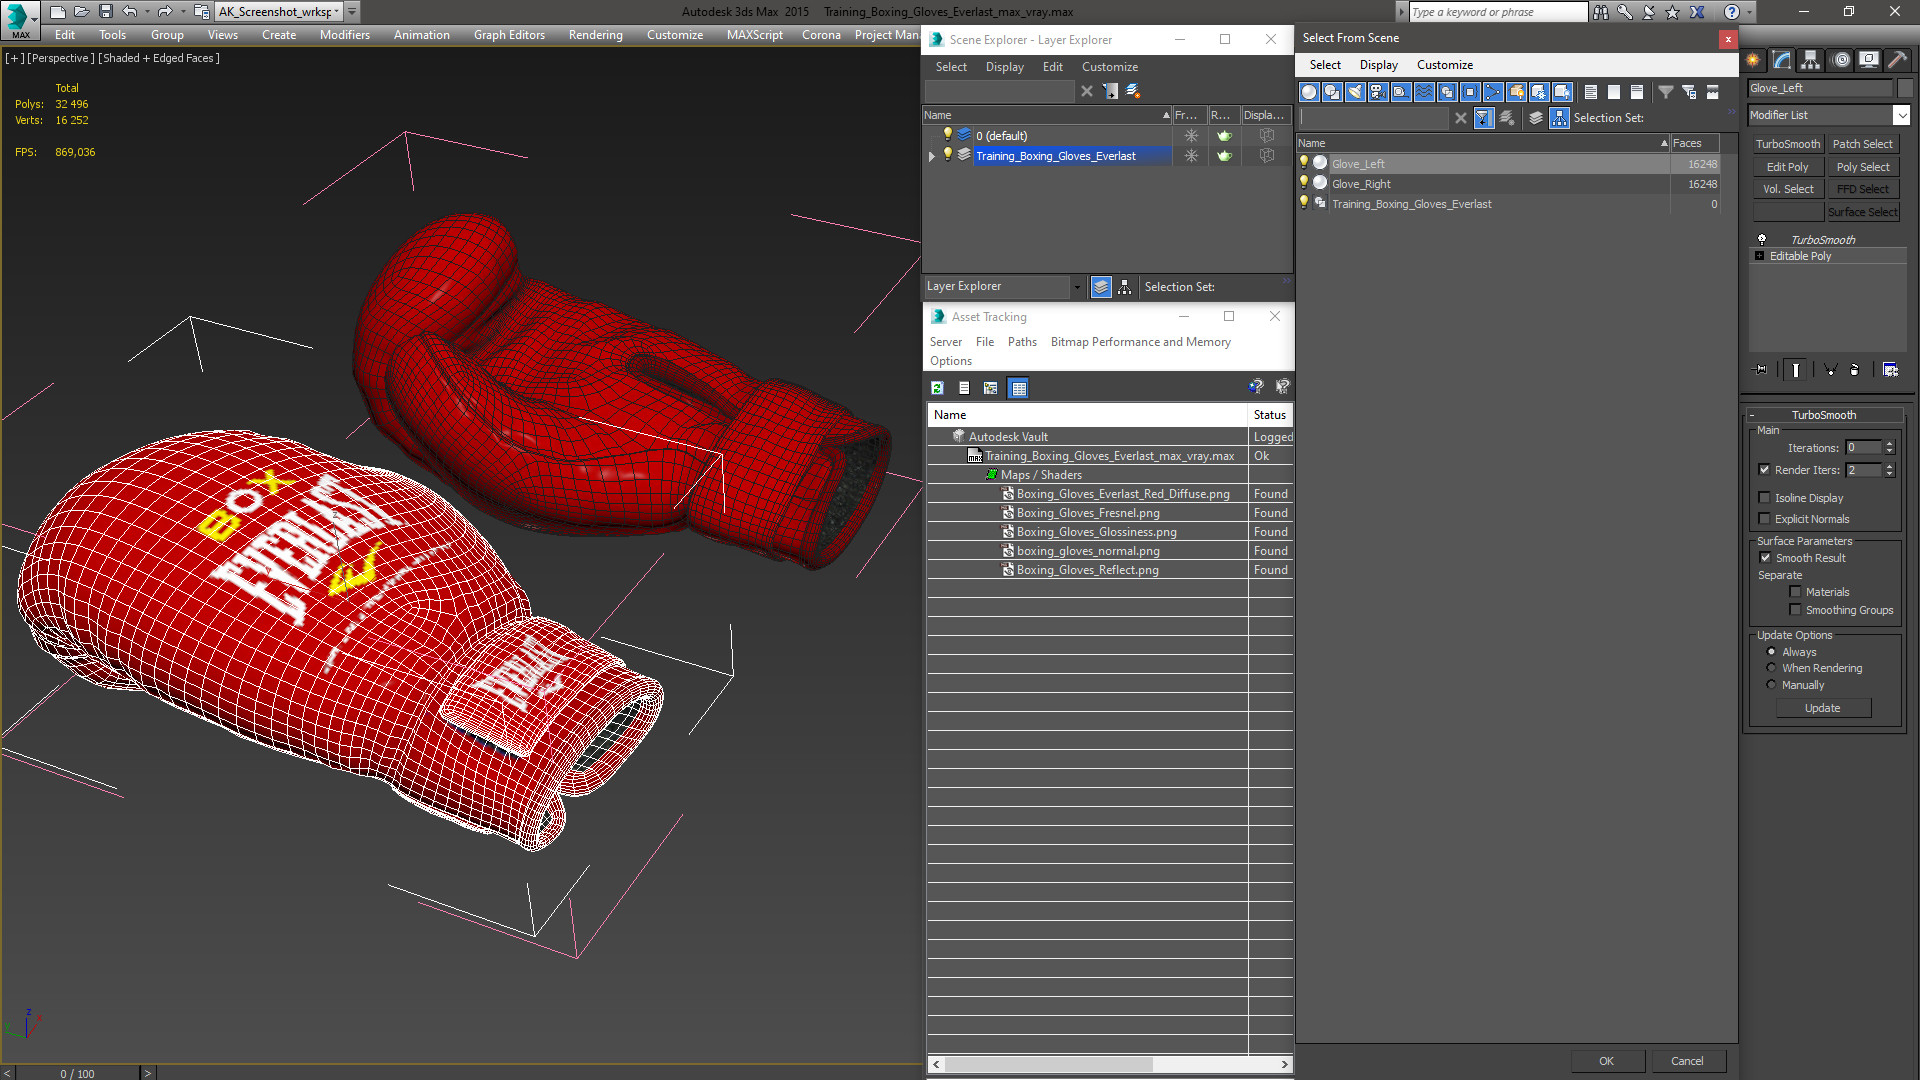
Task: Toggle Display Shapes filter in Select From Scene
Action: (1332, 92)
